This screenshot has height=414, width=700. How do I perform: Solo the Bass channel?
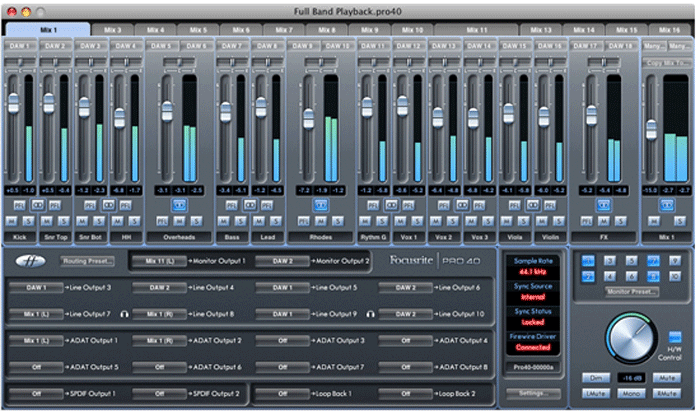tap(241, 220)
